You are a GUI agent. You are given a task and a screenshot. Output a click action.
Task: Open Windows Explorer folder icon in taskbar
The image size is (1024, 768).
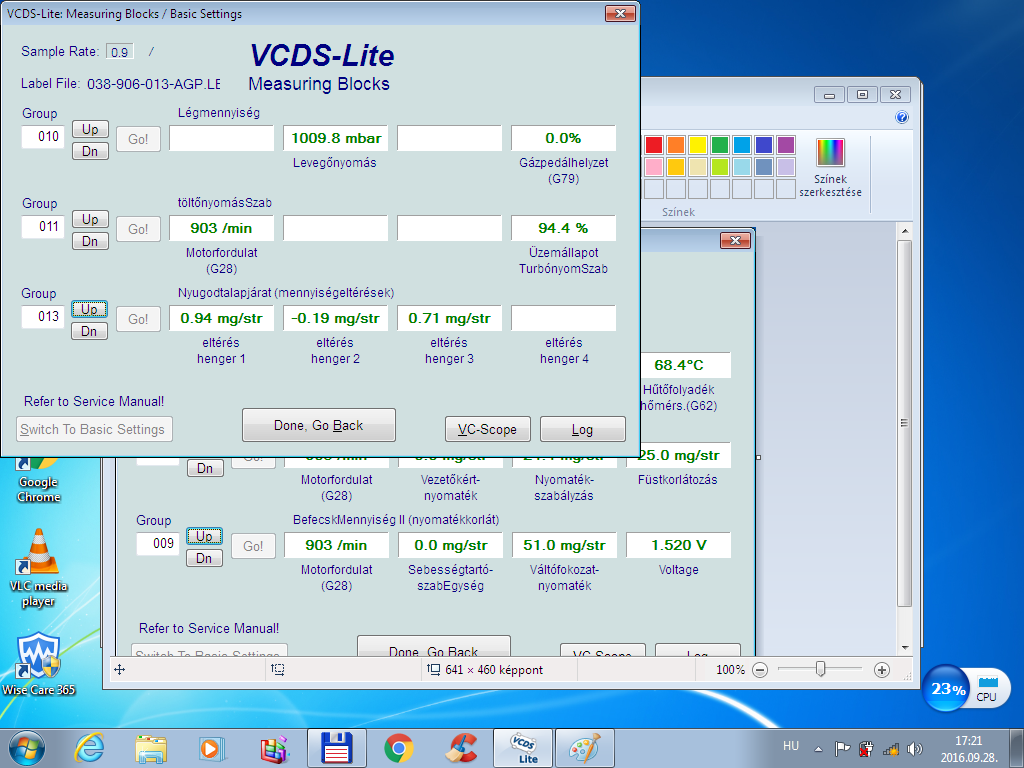151,748
